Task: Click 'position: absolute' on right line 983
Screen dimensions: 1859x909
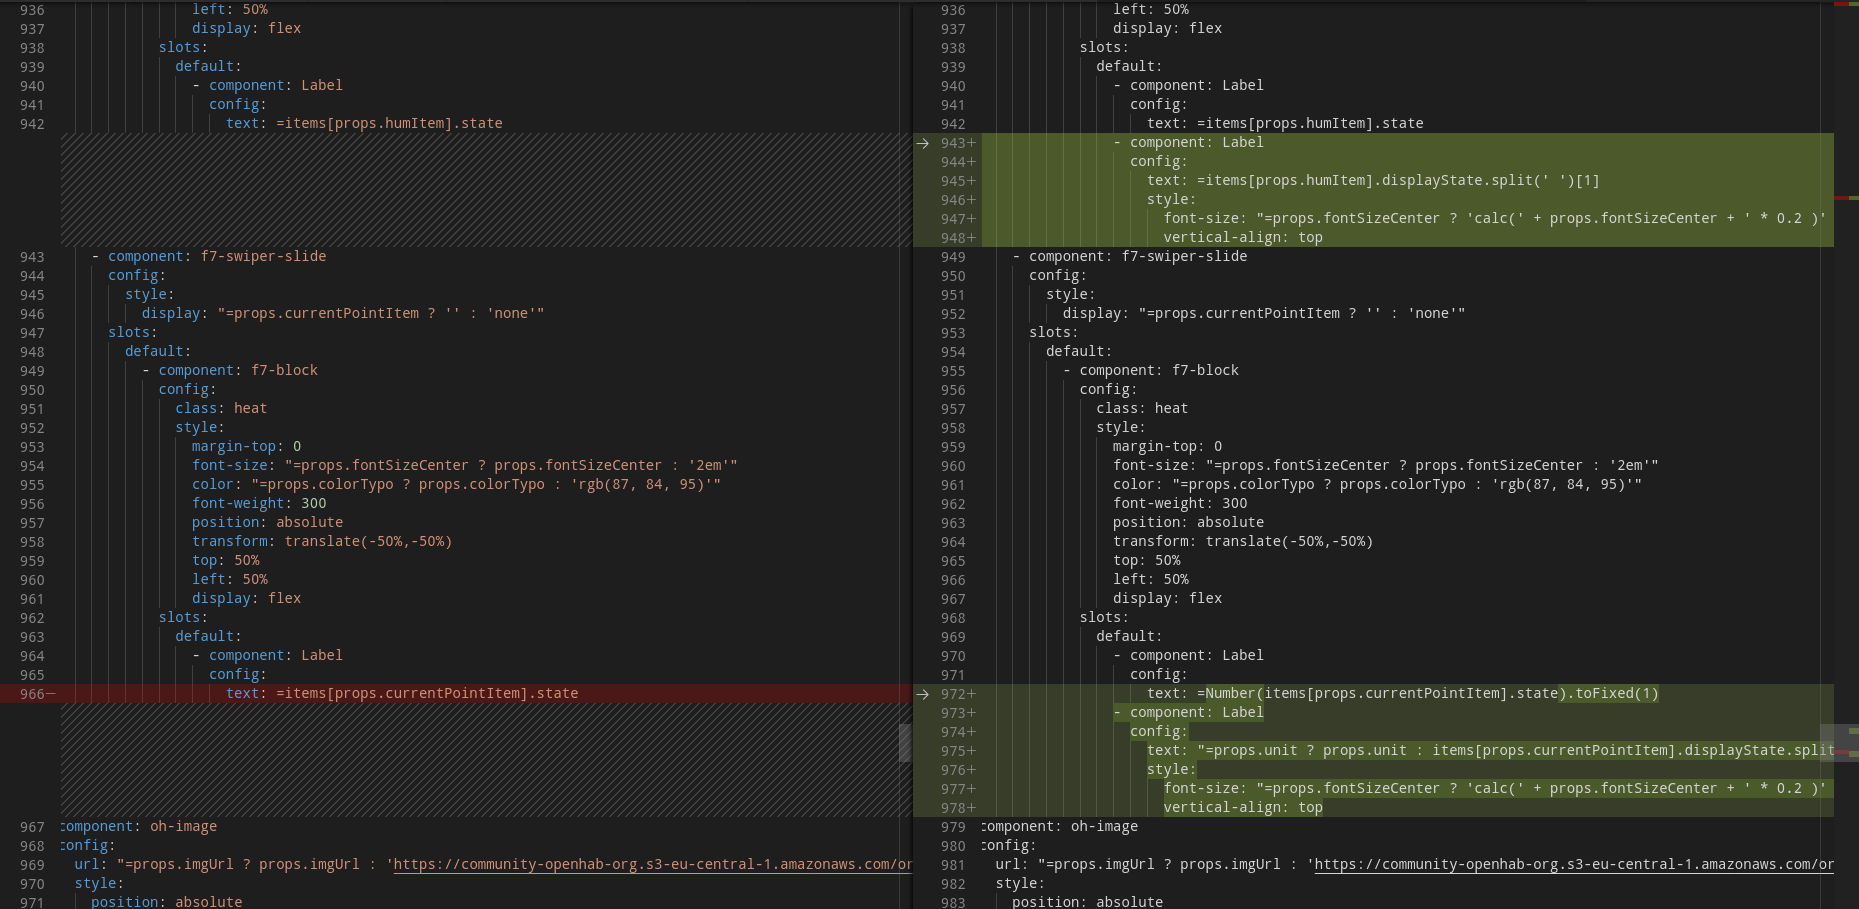Action: point(1088,902)
